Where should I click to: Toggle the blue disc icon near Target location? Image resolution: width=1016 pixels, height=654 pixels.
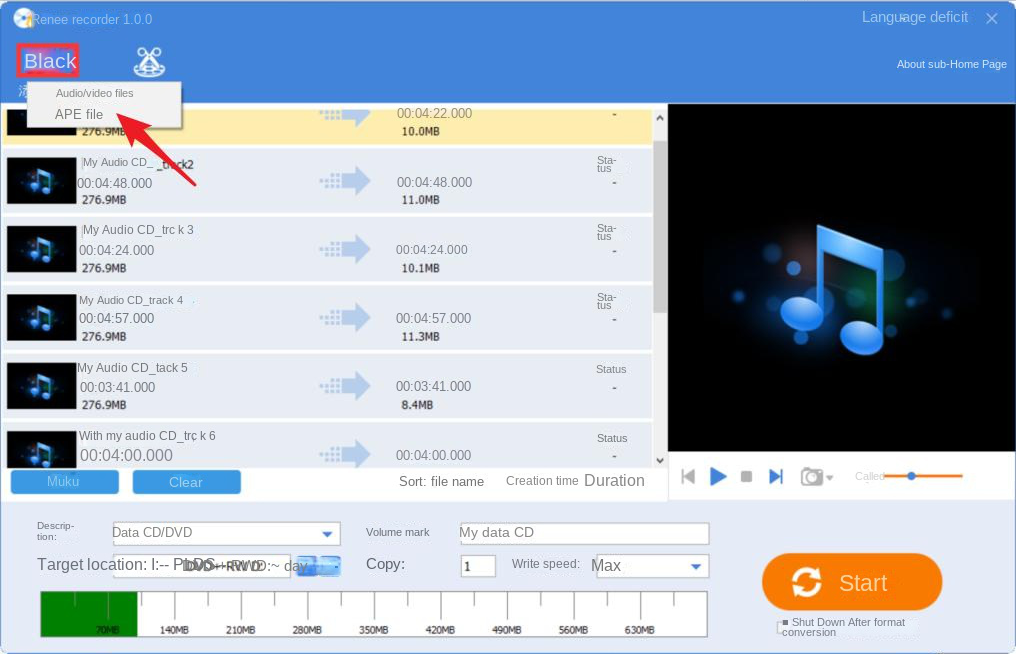tap(318, 565)
